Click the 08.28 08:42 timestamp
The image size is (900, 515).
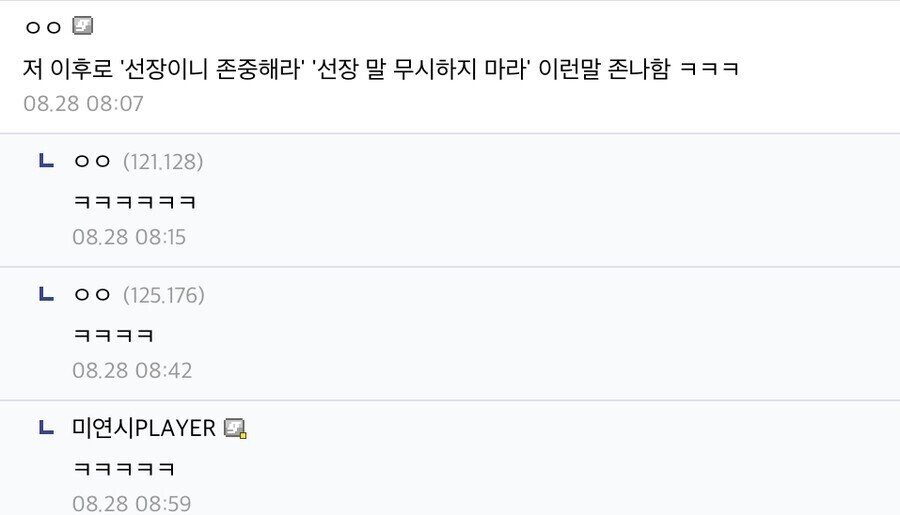tap(129, 371)
